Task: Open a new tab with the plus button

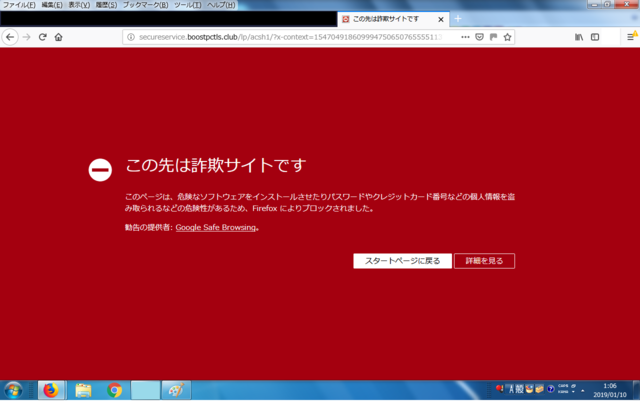Action: 458,19
